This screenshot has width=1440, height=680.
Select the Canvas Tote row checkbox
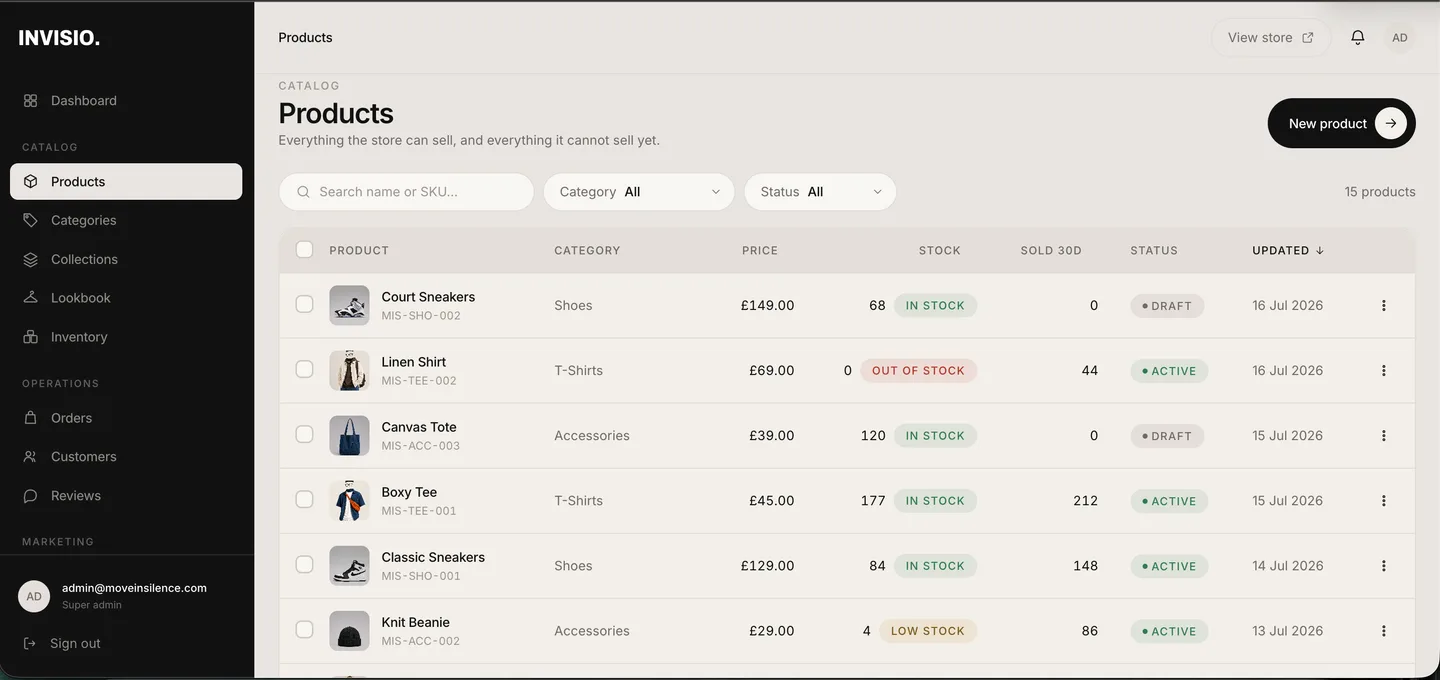[x=305, y=434]
